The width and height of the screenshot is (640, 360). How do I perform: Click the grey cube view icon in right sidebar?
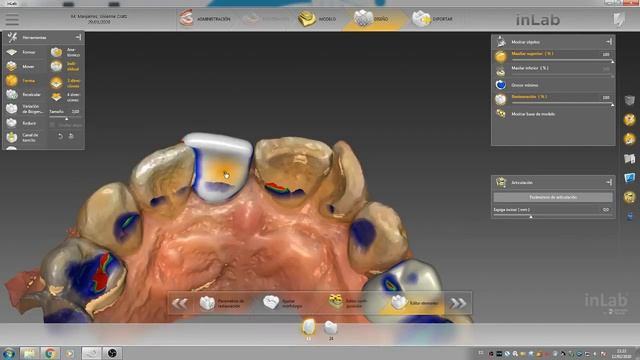click(629, 100)
